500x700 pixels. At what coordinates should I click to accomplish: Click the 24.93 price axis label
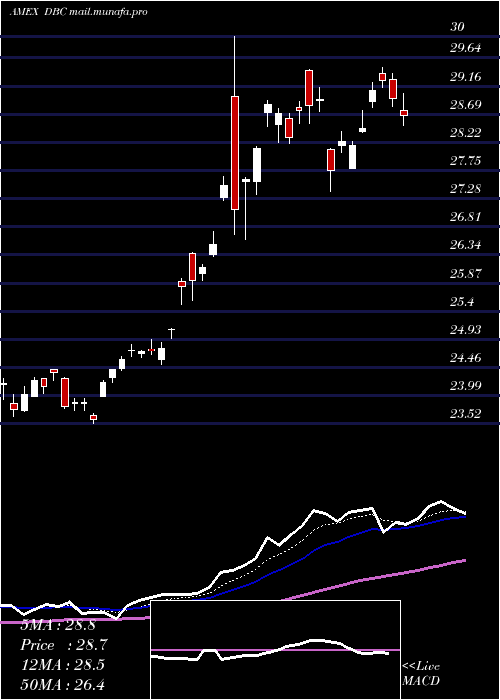[x=466, y=329]
